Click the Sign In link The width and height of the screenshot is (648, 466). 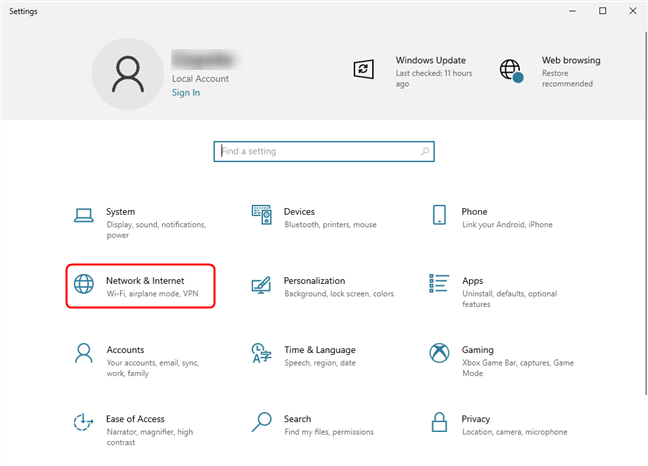tap(186, 93)
